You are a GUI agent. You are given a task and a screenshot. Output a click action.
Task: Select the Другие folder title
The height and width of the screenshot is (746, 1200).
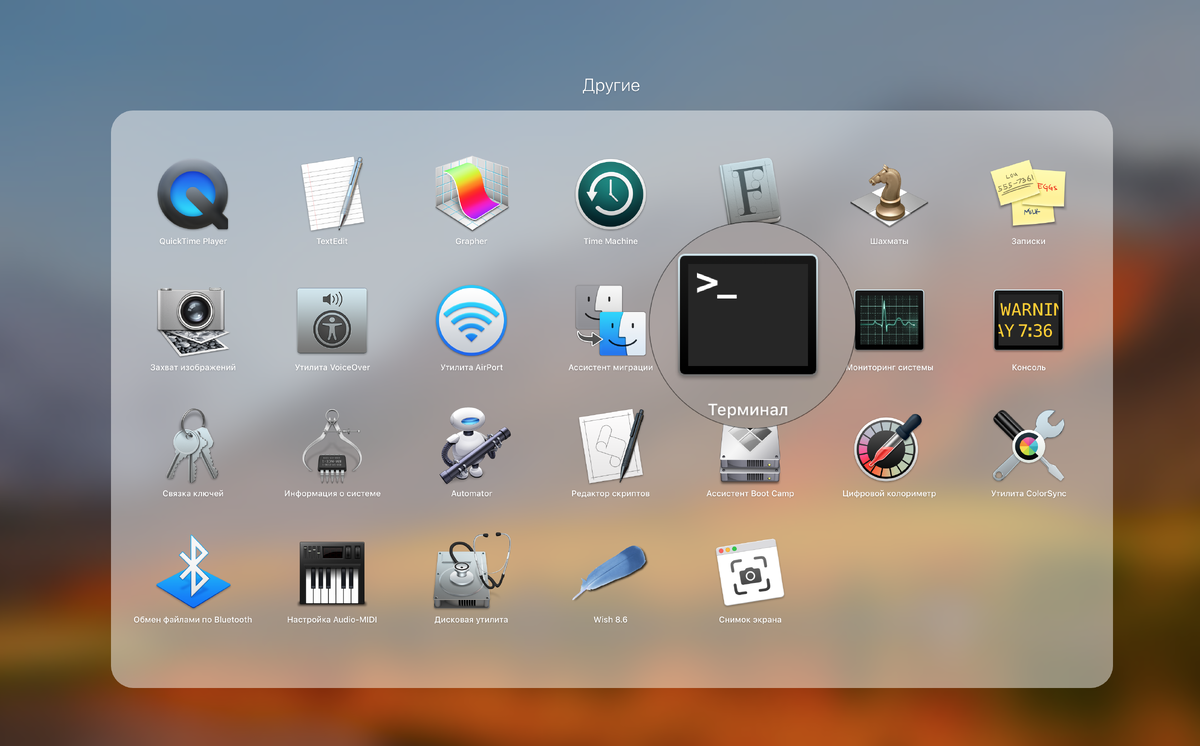point(611,85)
